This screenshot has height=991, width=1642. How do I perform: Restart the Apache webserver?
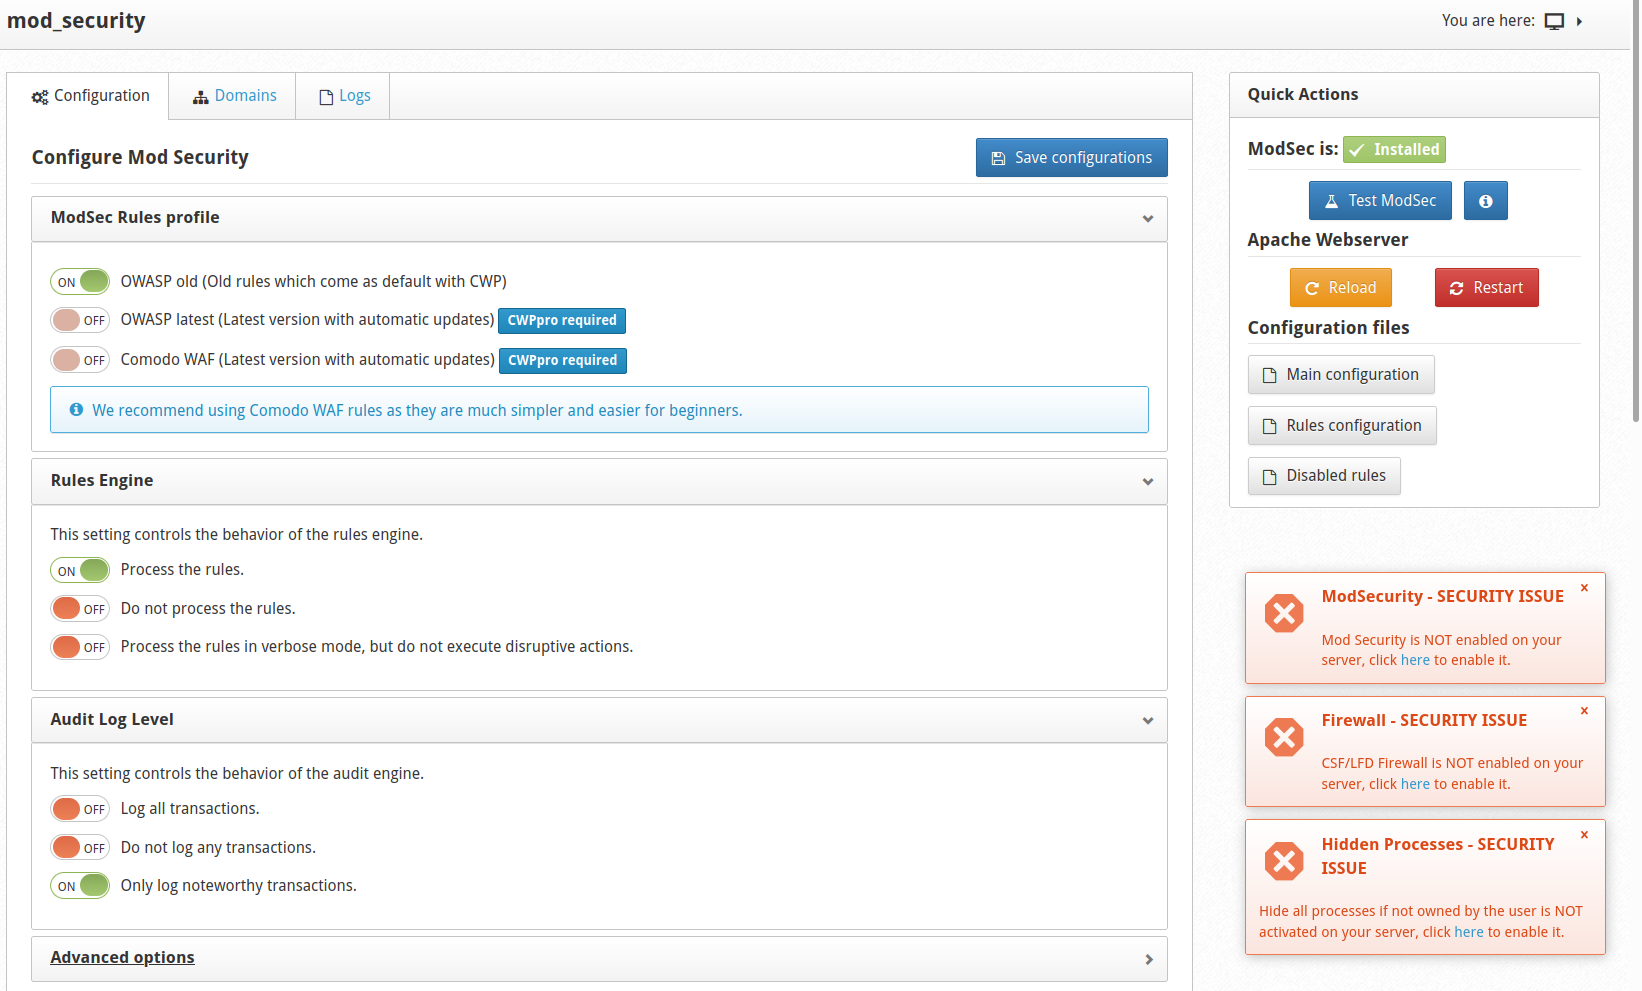tap(1486, 288)
